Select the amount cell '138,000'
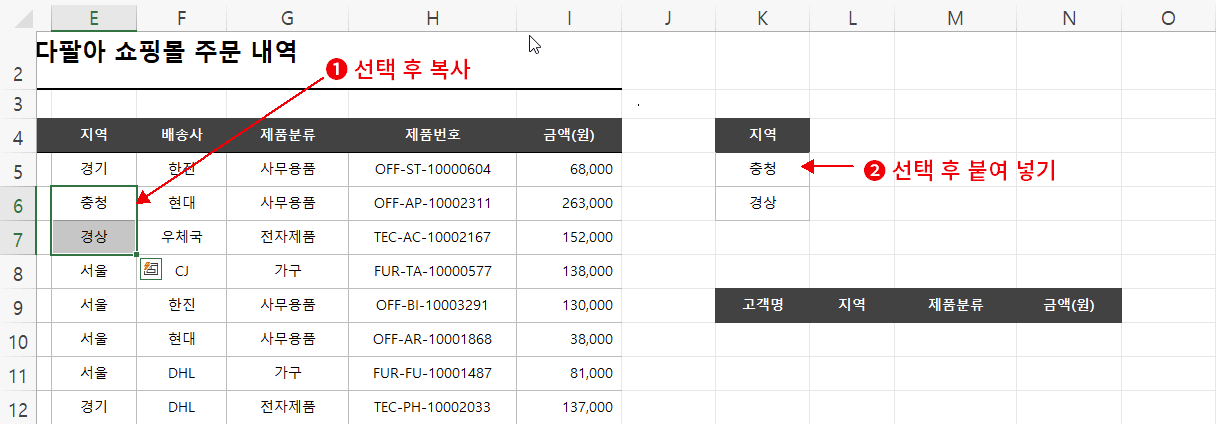 point(569,271)
